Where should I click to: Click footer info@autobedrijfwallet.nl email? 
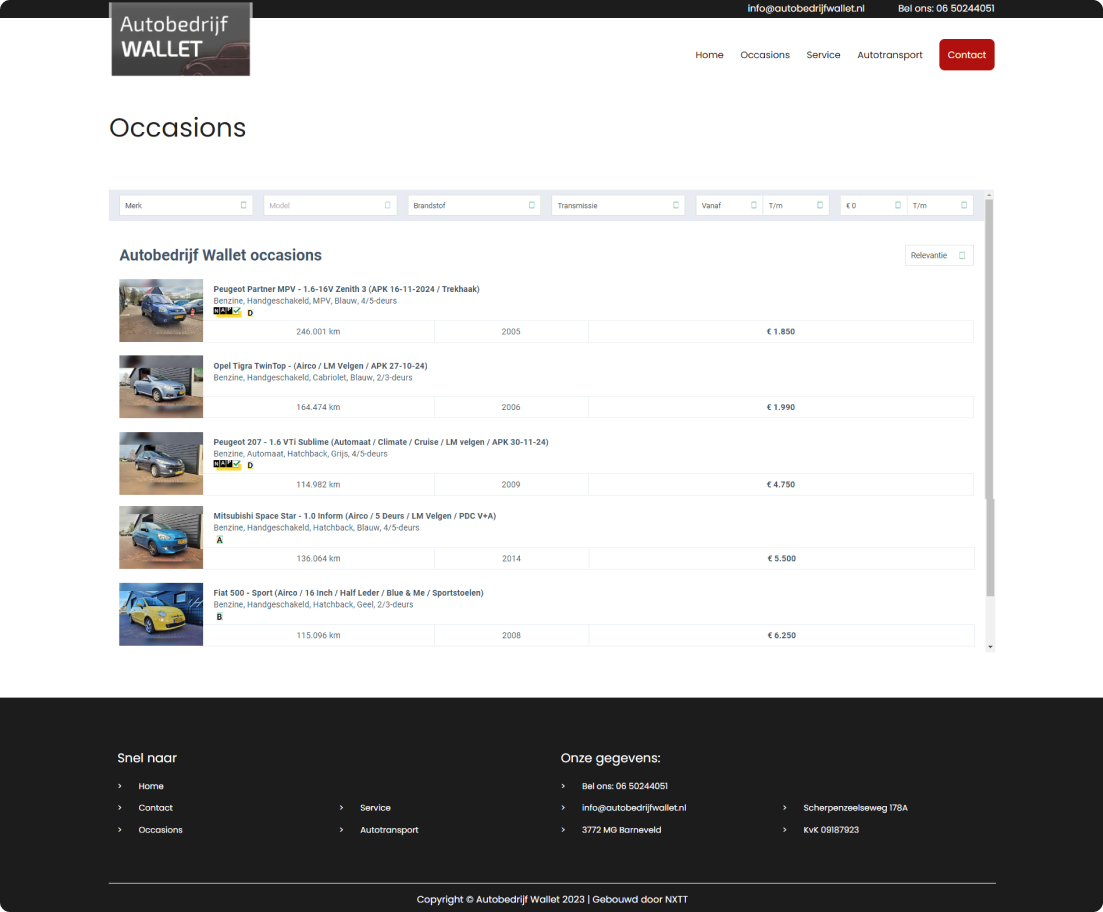[634, 808]
